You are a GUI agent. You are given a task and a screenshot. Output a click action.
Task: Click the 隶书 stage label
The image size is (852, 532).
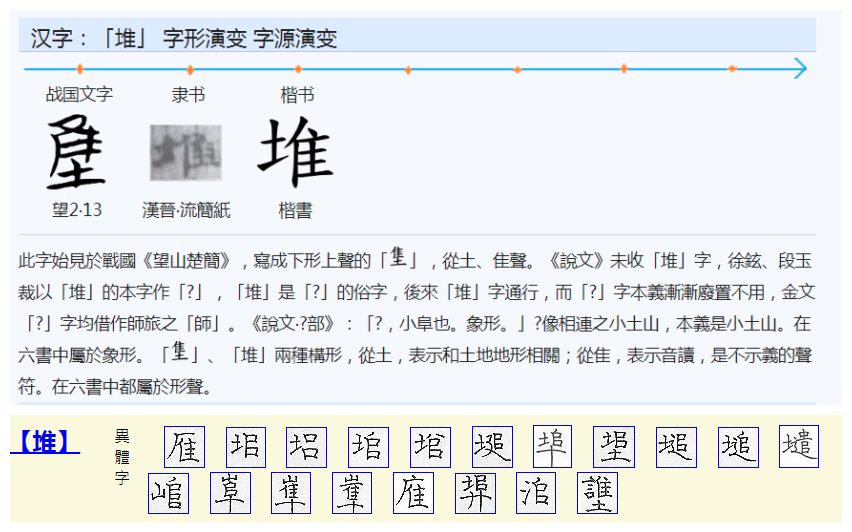[188, 95]
